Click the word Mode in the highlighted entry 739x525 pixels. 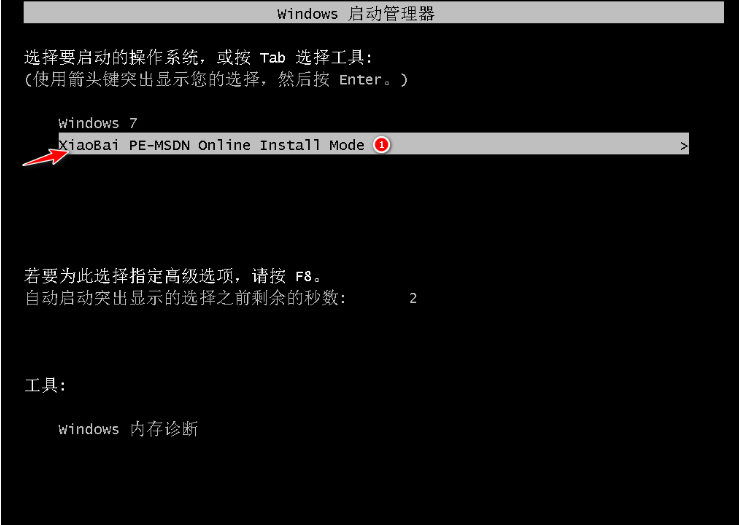pyautogui.click(x=347, y=145)
